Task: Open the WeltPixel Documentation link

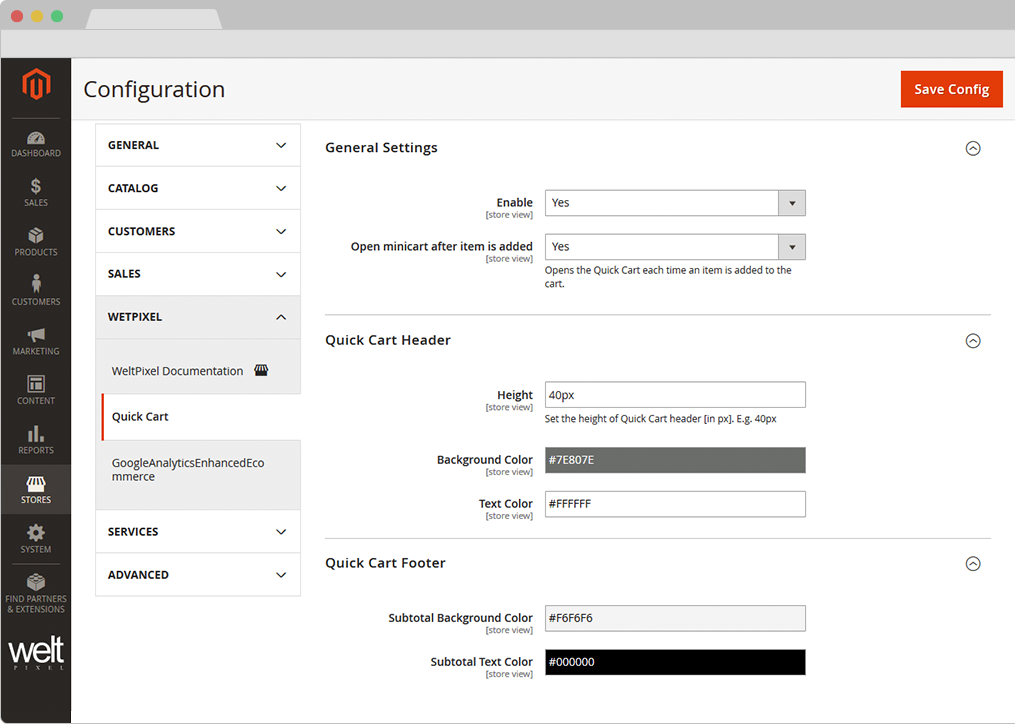Action: (x=177, y=371)
